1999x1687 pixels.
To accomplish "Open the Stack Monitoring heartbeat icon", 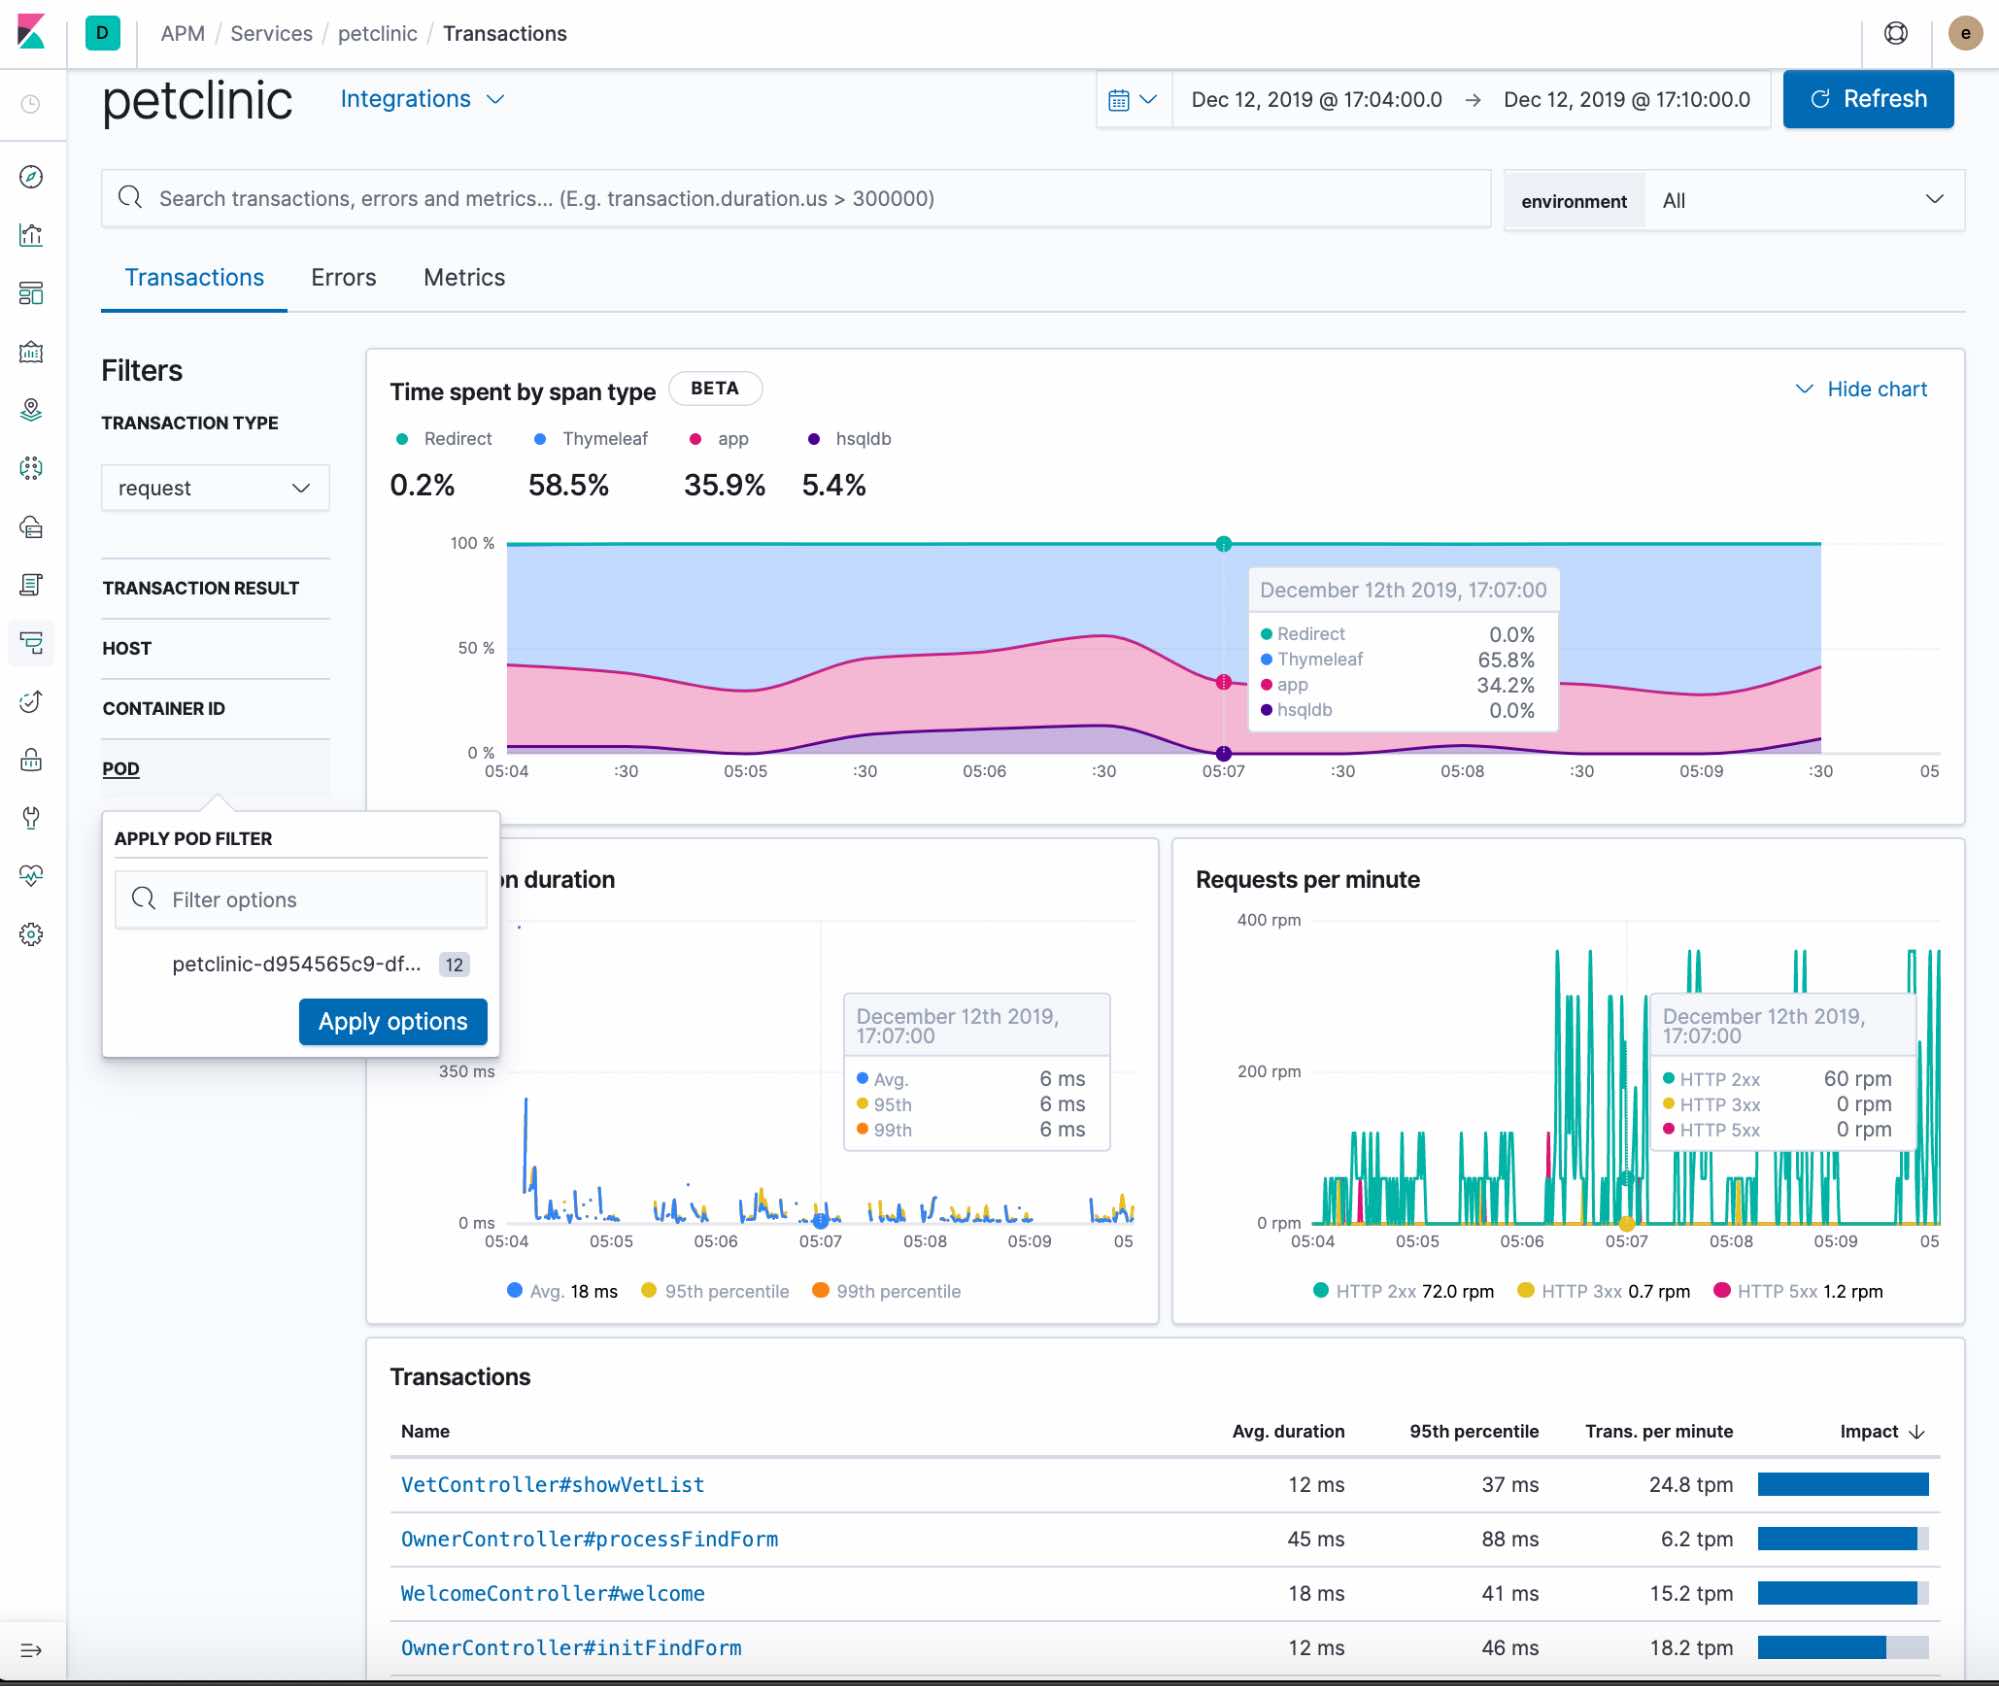I will (31, 876).
